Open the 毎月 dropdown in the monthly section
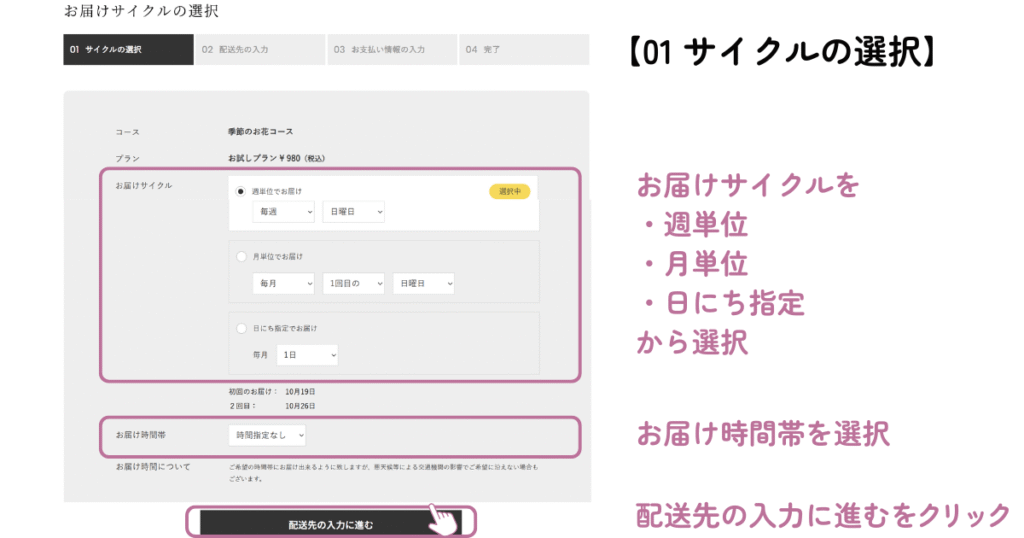Viewport: 1024px width, 538px height. click(284, 284)
